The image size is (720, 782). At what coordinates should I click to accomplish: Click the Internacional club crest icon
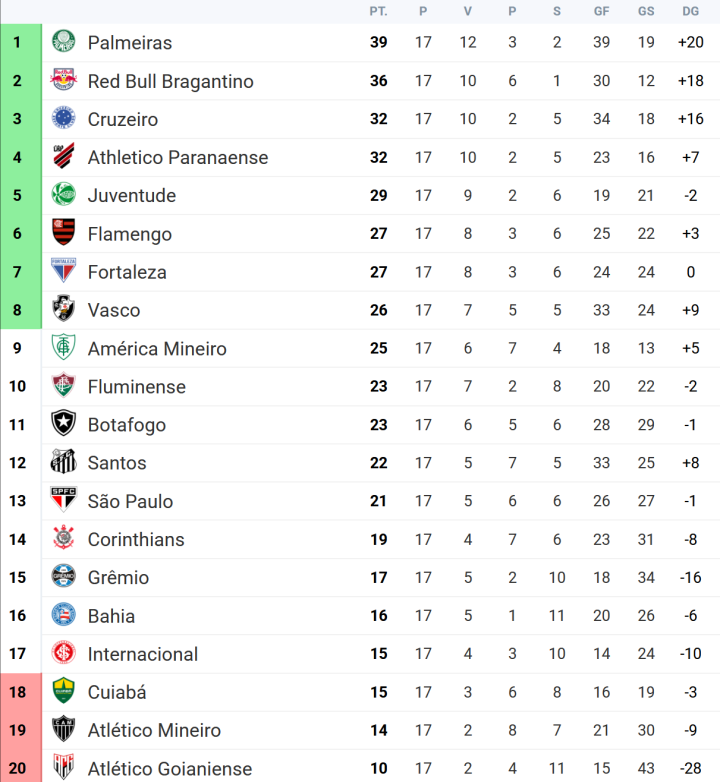[63, 654]
